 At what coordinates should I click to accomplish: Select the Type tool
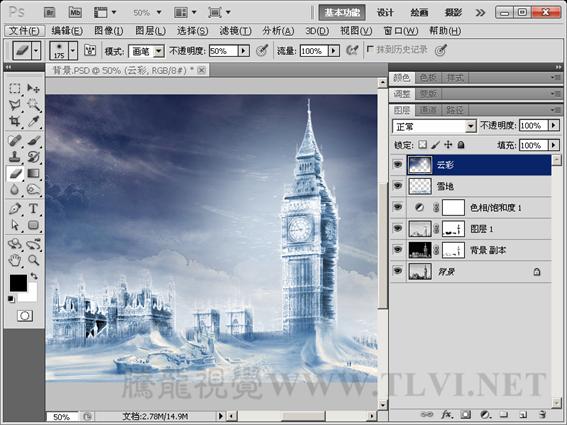pyautogui.click(x=33, y=209)
